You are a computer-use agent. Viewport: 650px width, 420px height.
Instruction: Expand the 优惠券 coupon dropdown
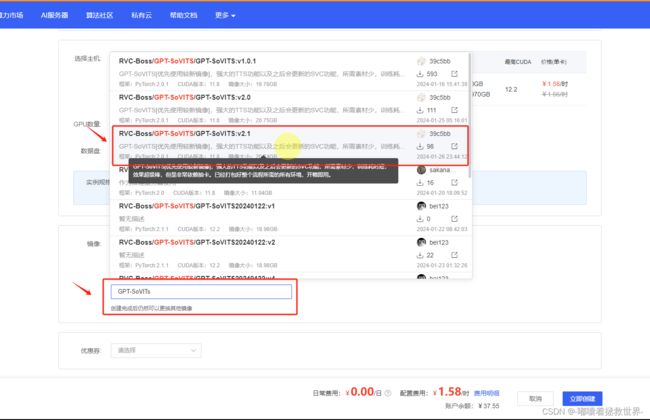click(158, 350)
